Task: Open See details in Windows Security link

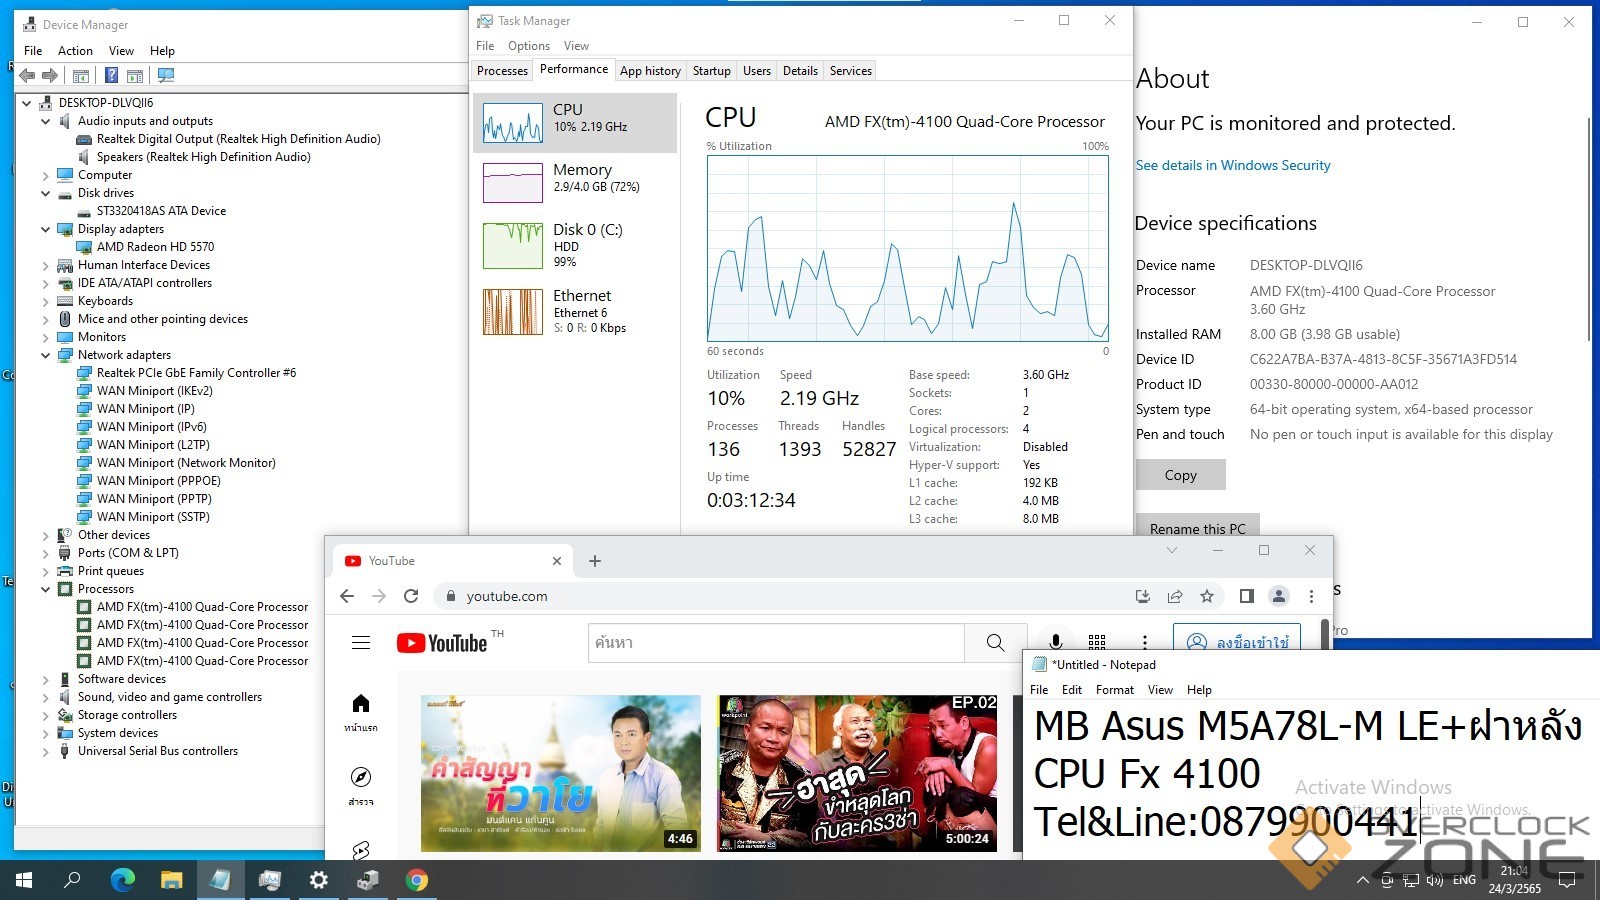Action: pyautogui.click(x=1233, y=166)
